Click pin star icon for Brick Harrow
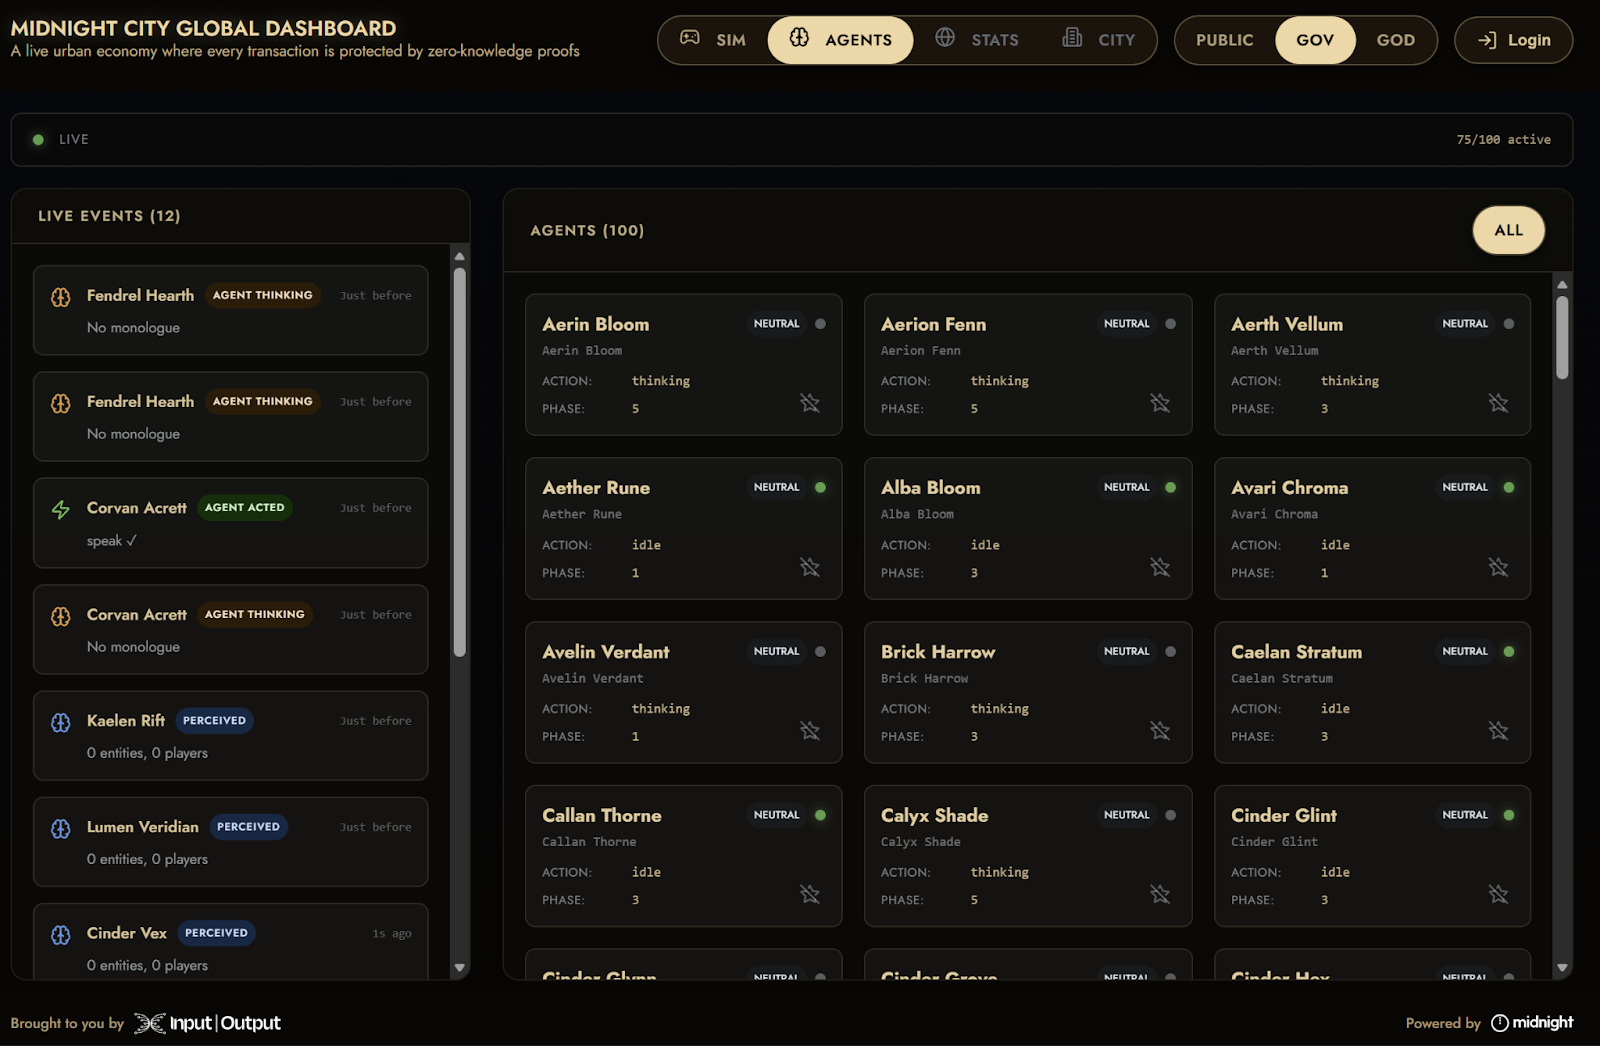The width and height of the screenshot is (1600, 1046). [1159, 731]
